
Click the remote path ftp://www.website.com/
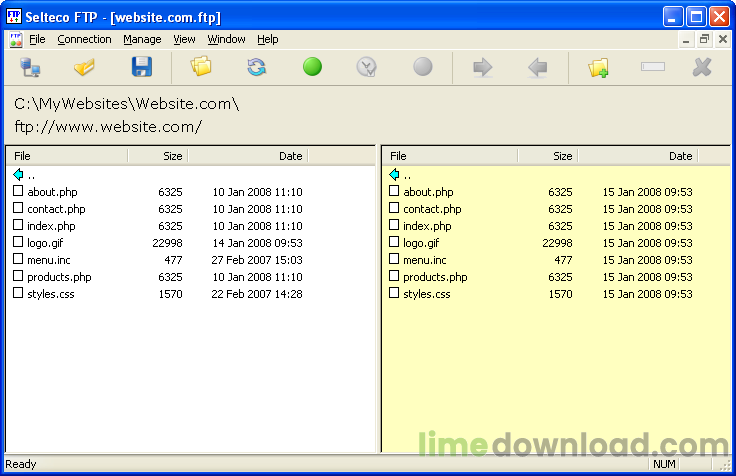[x=108, y=127]
